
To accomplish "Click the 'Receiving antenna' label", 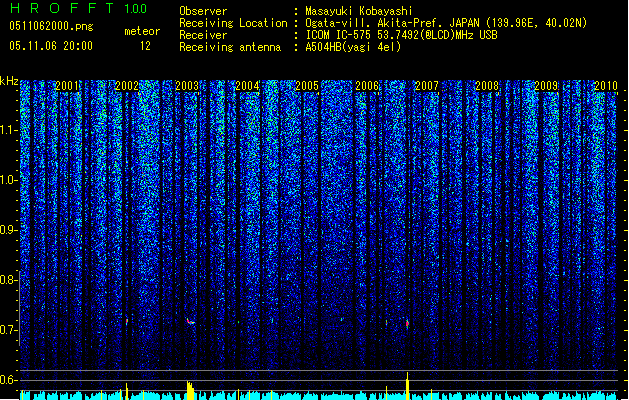I will [x=230, y=47].
